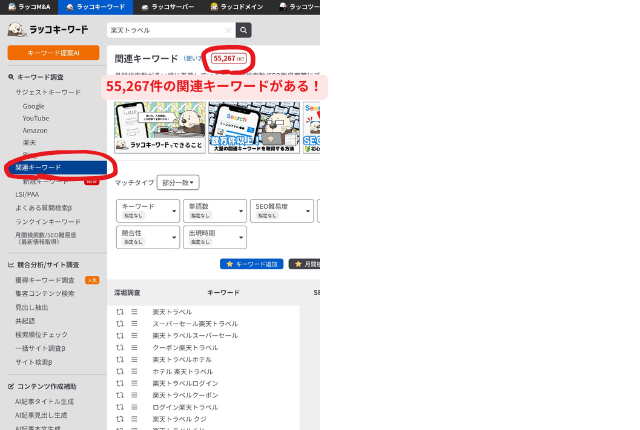Image resolution: width=640 pixels, height=430 pixels.
Task: Open the list menu icon for スーパーセール楽天トラベル
Action: click(134, 324)
